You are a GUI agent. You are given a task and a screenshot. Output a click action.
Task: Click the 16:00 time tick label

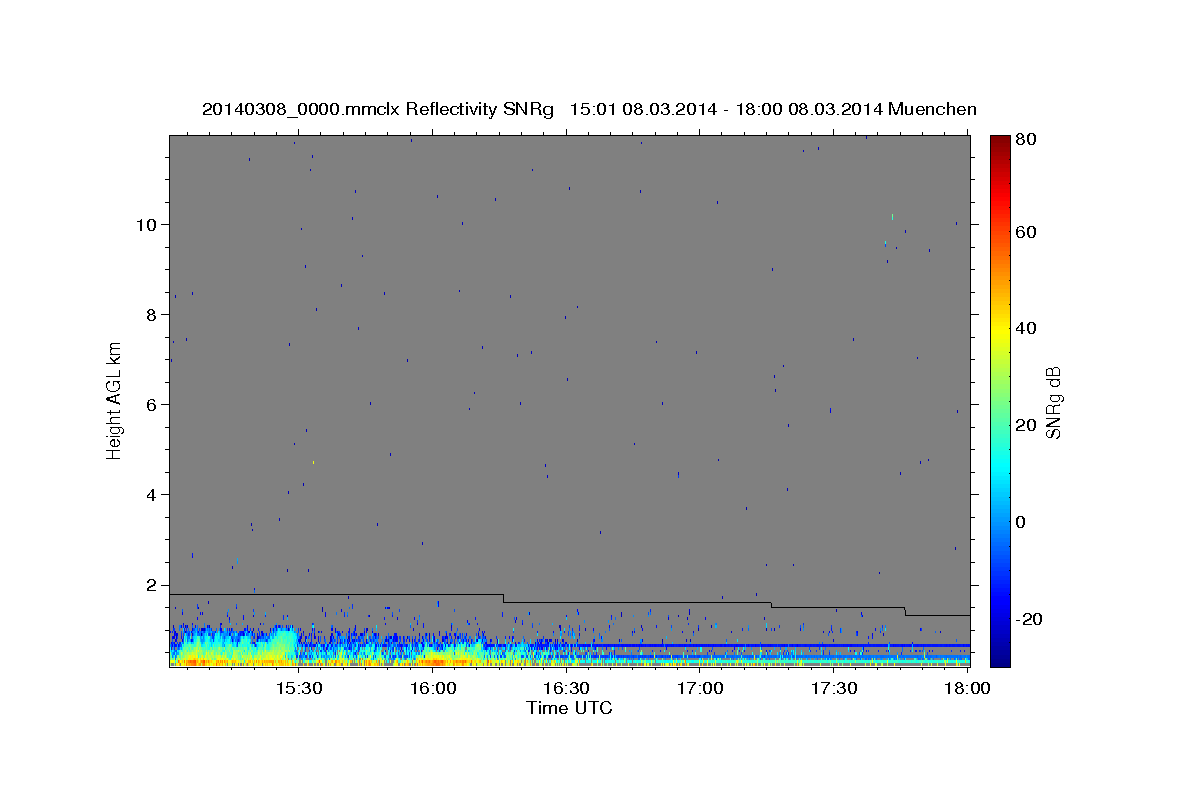[x=433, y=689]
